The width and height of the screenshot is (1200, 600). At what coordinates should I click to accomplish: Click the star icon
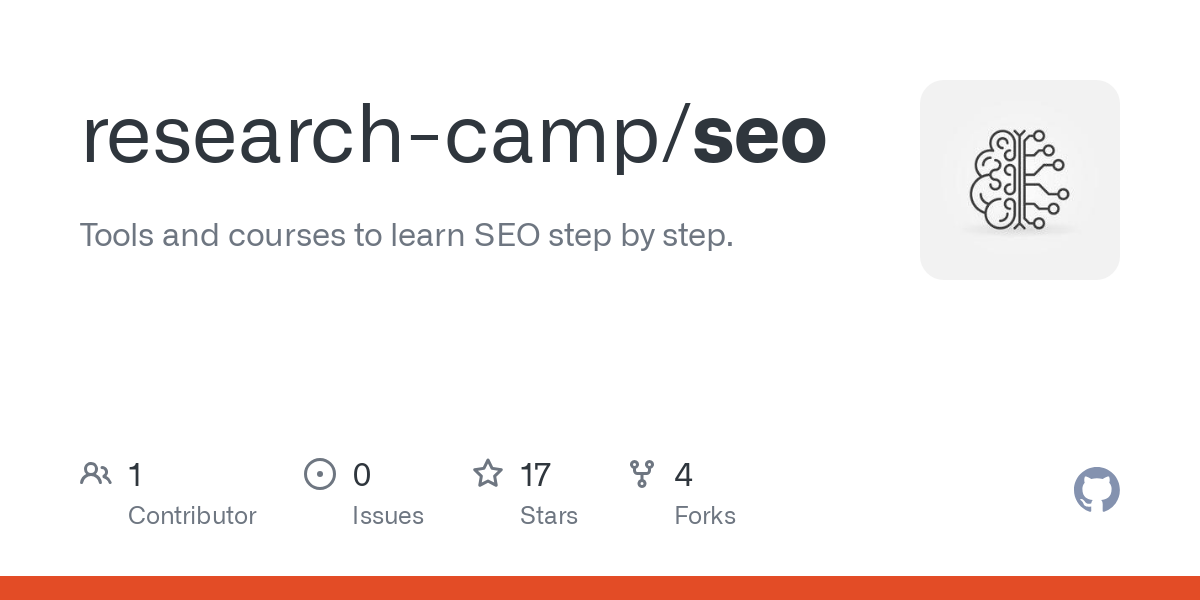pos(488,474)
